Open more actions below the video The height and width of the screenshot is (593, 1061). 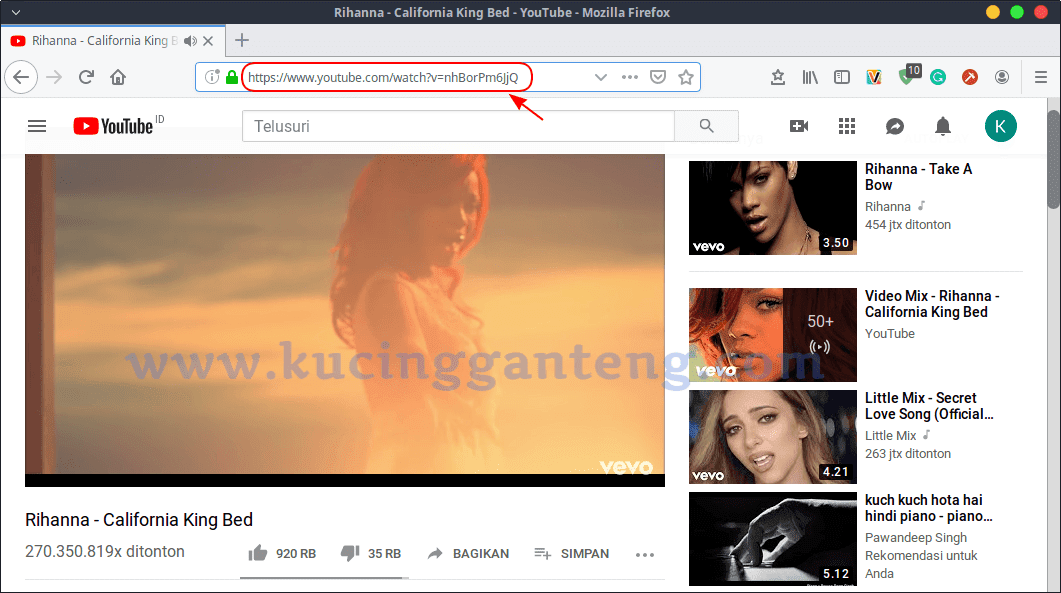click(x=645, y=554)
